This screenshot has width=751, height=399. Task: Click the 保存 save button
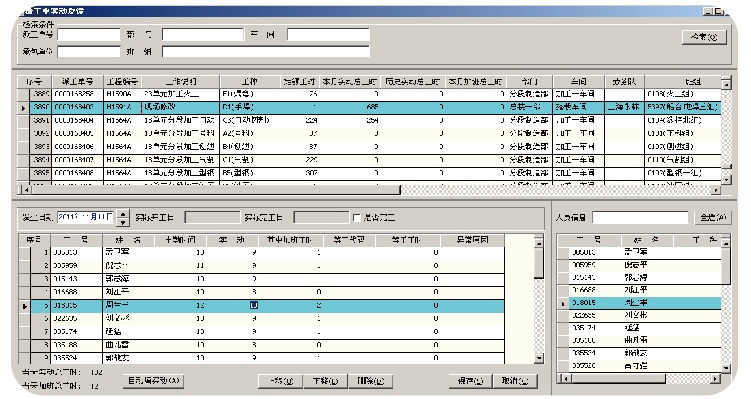click(x=469, y=381)
